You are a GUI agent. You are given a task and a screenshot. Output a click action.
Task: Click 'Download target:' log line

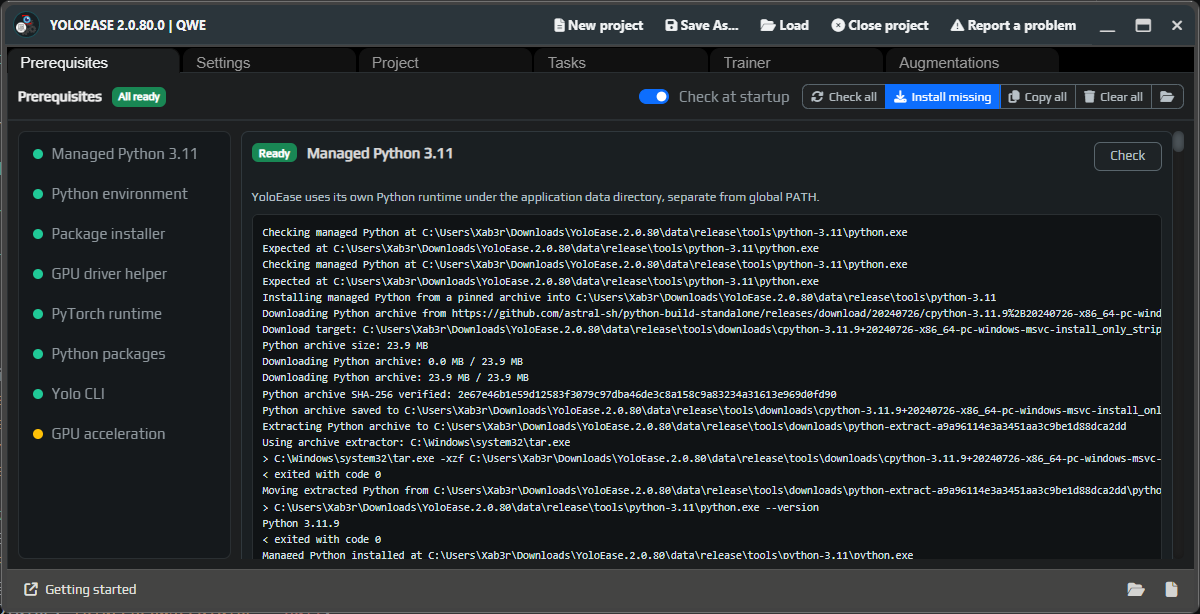(x=711, y=329)
